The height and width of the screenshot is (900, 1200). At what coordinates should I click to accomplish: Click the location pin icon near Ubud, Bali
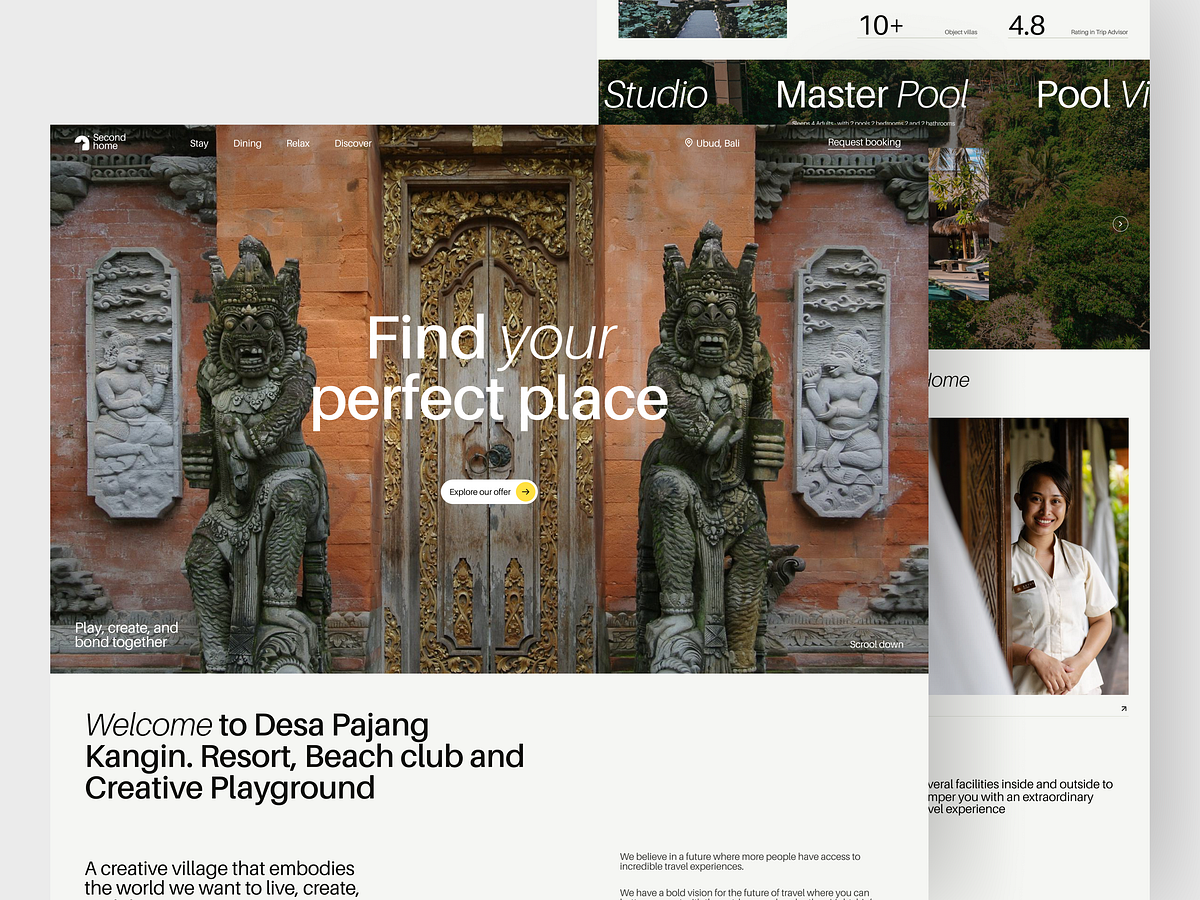coord(688,143)
